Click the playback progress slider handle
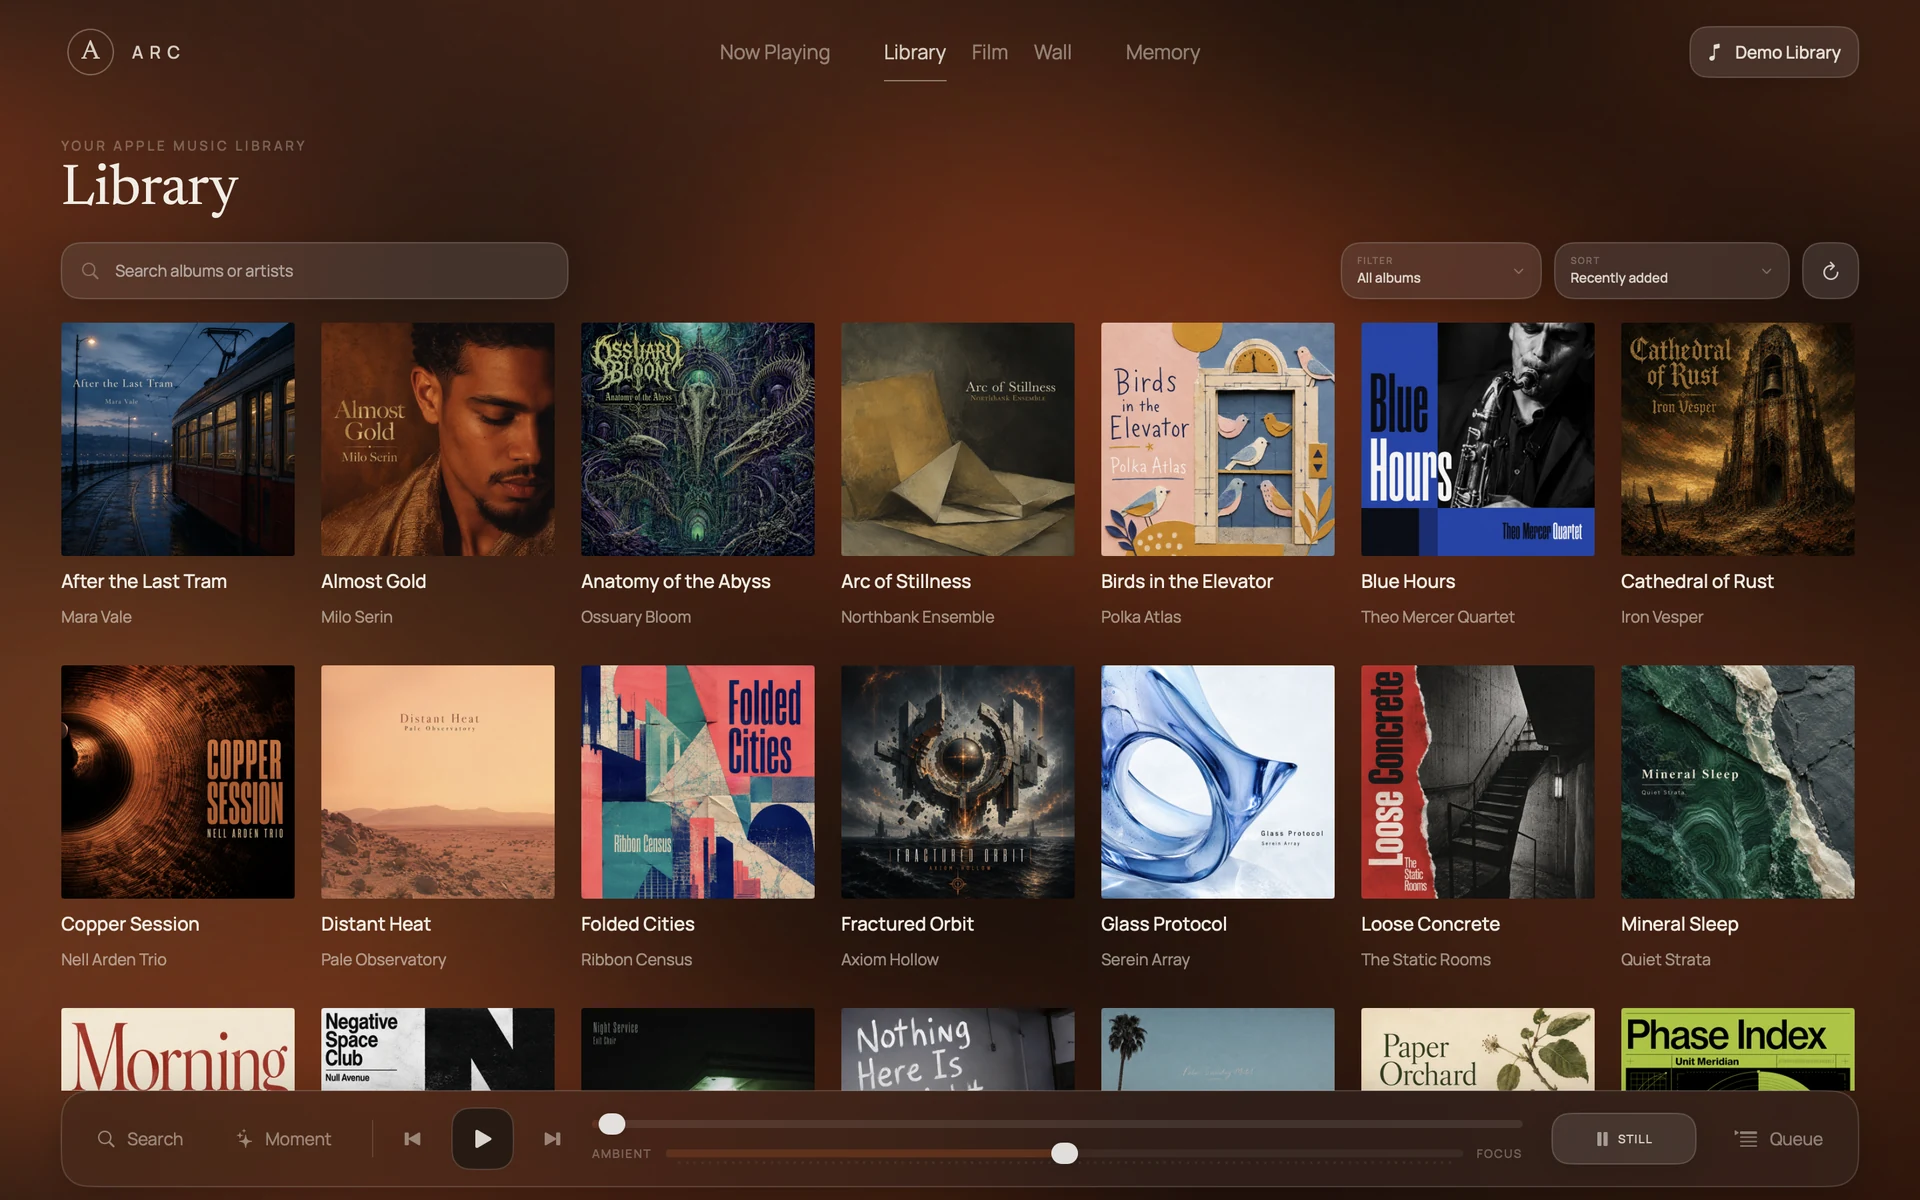1920x1200 pixels. [611, 1124]
